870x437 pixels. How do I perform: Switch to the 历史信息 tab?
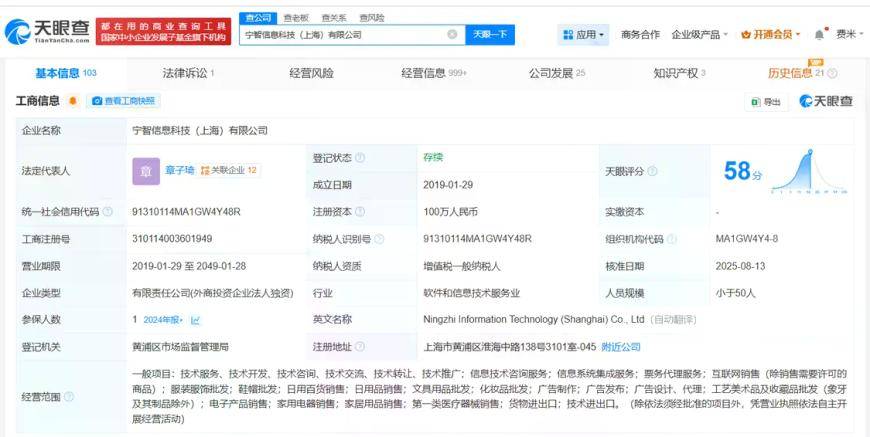(x=796, y=73)
